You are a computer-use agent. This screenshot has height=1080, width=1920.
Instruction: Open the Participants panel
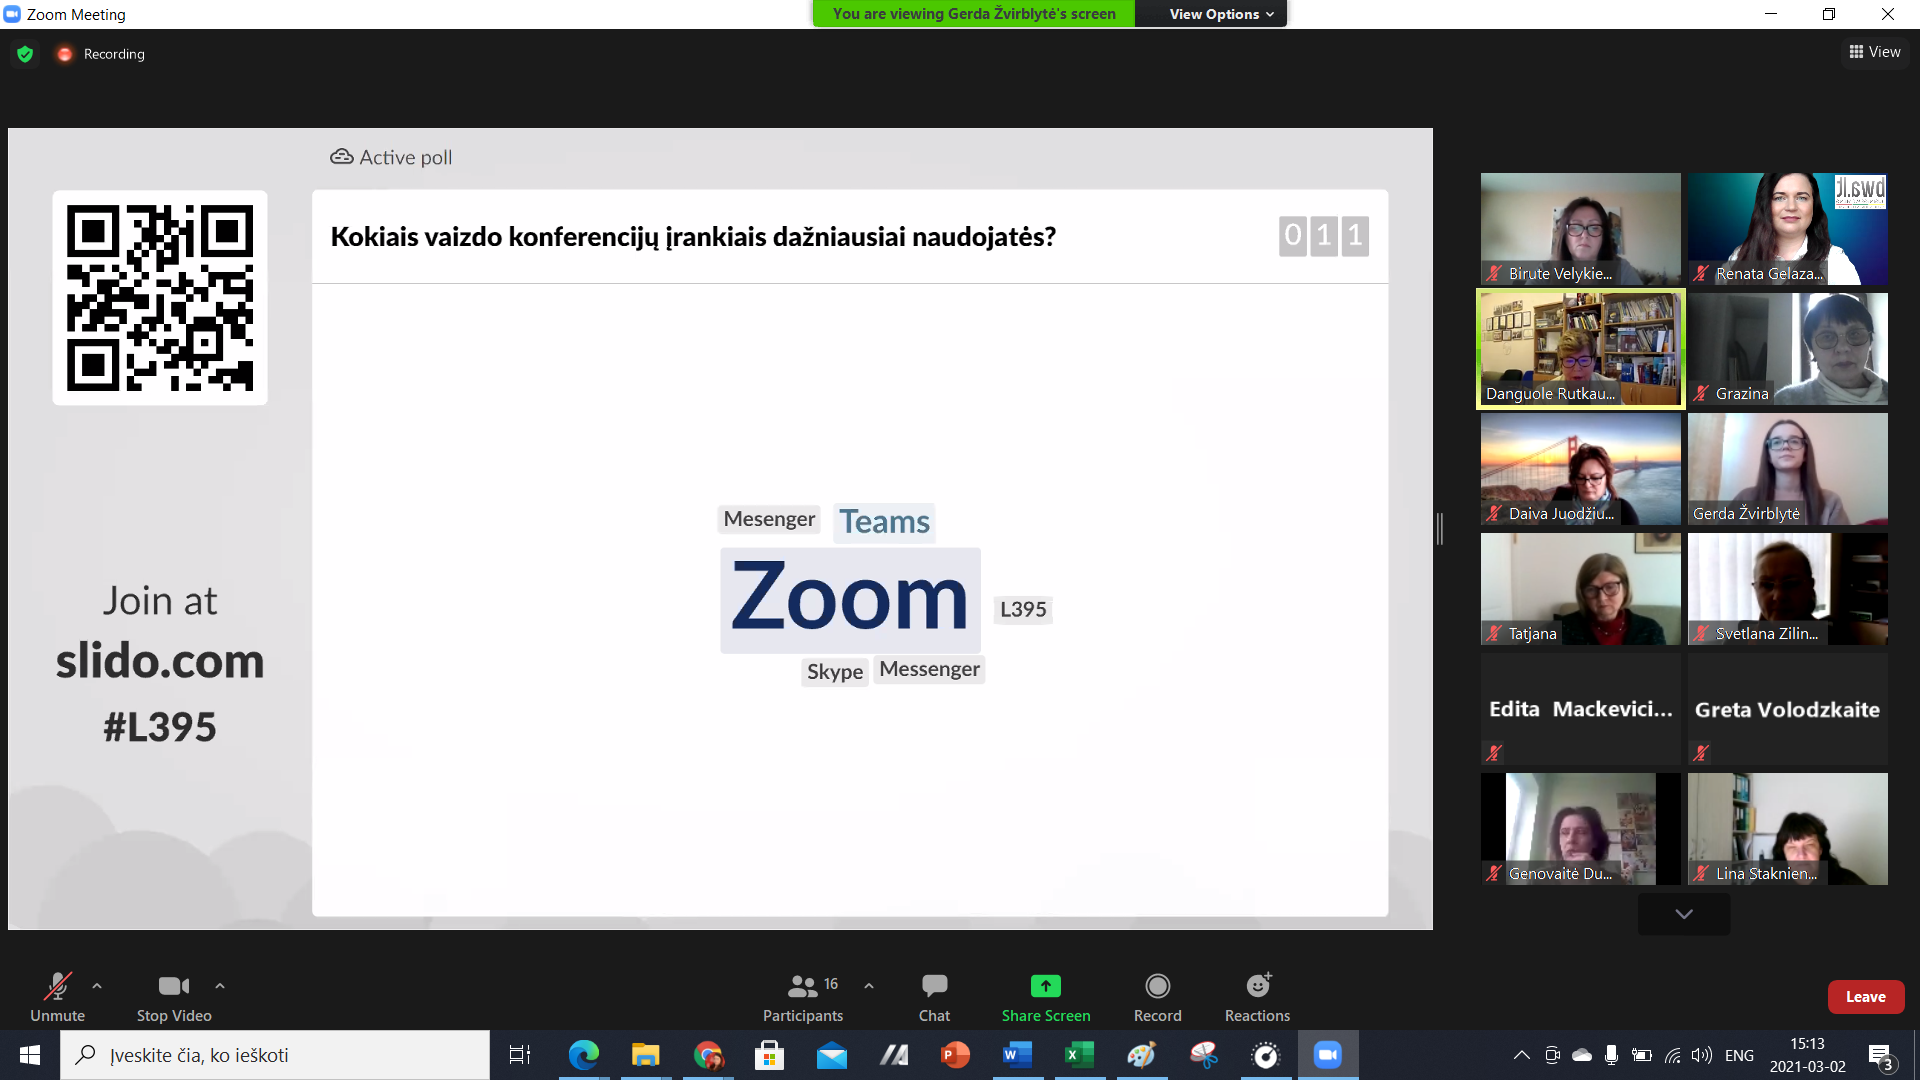[x=803, y=998]
